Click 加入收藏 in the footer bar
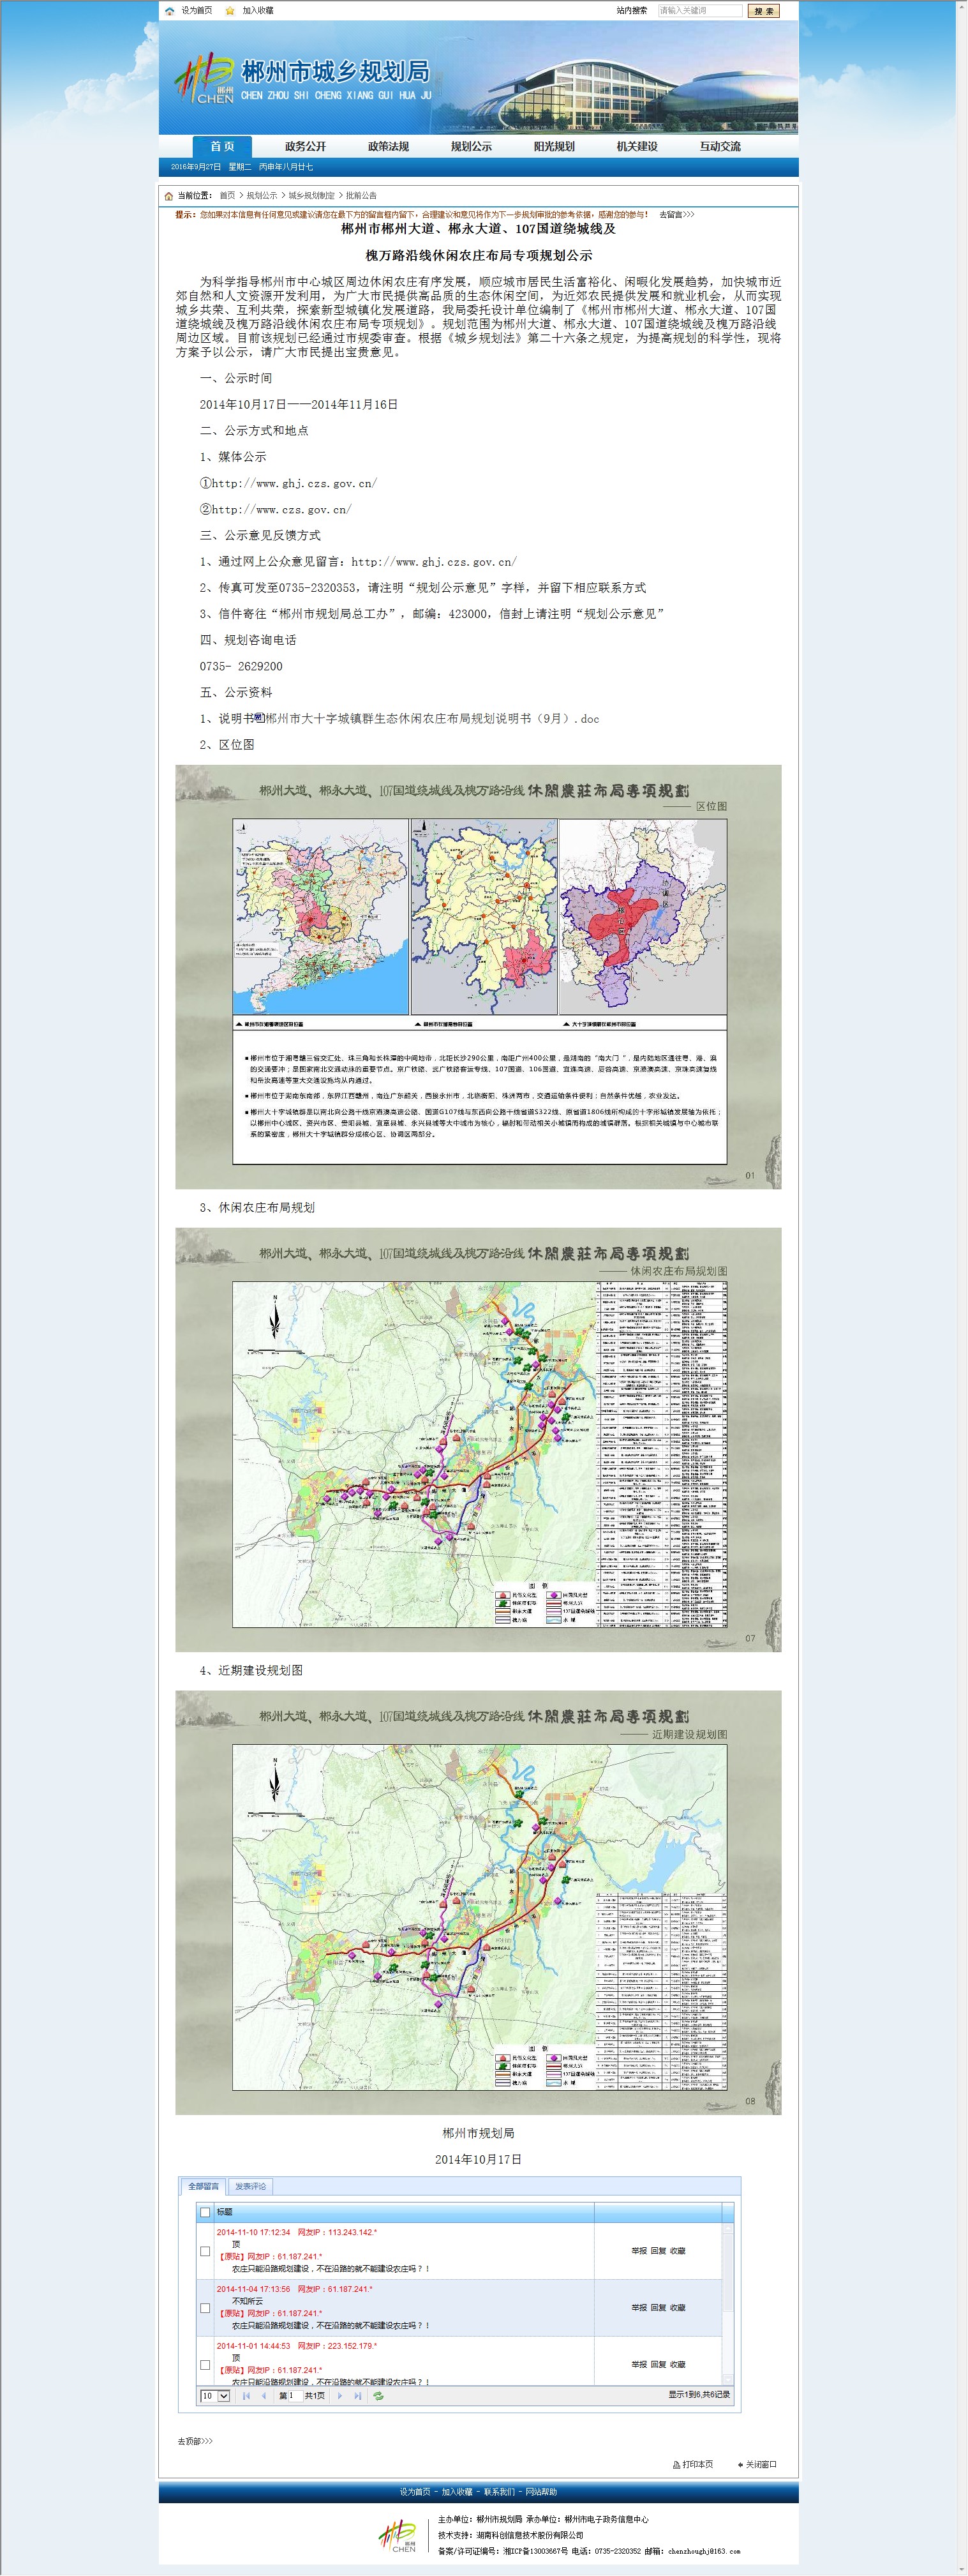The width and height of the screenshot is (968, 2576). tap(457, 2491)
